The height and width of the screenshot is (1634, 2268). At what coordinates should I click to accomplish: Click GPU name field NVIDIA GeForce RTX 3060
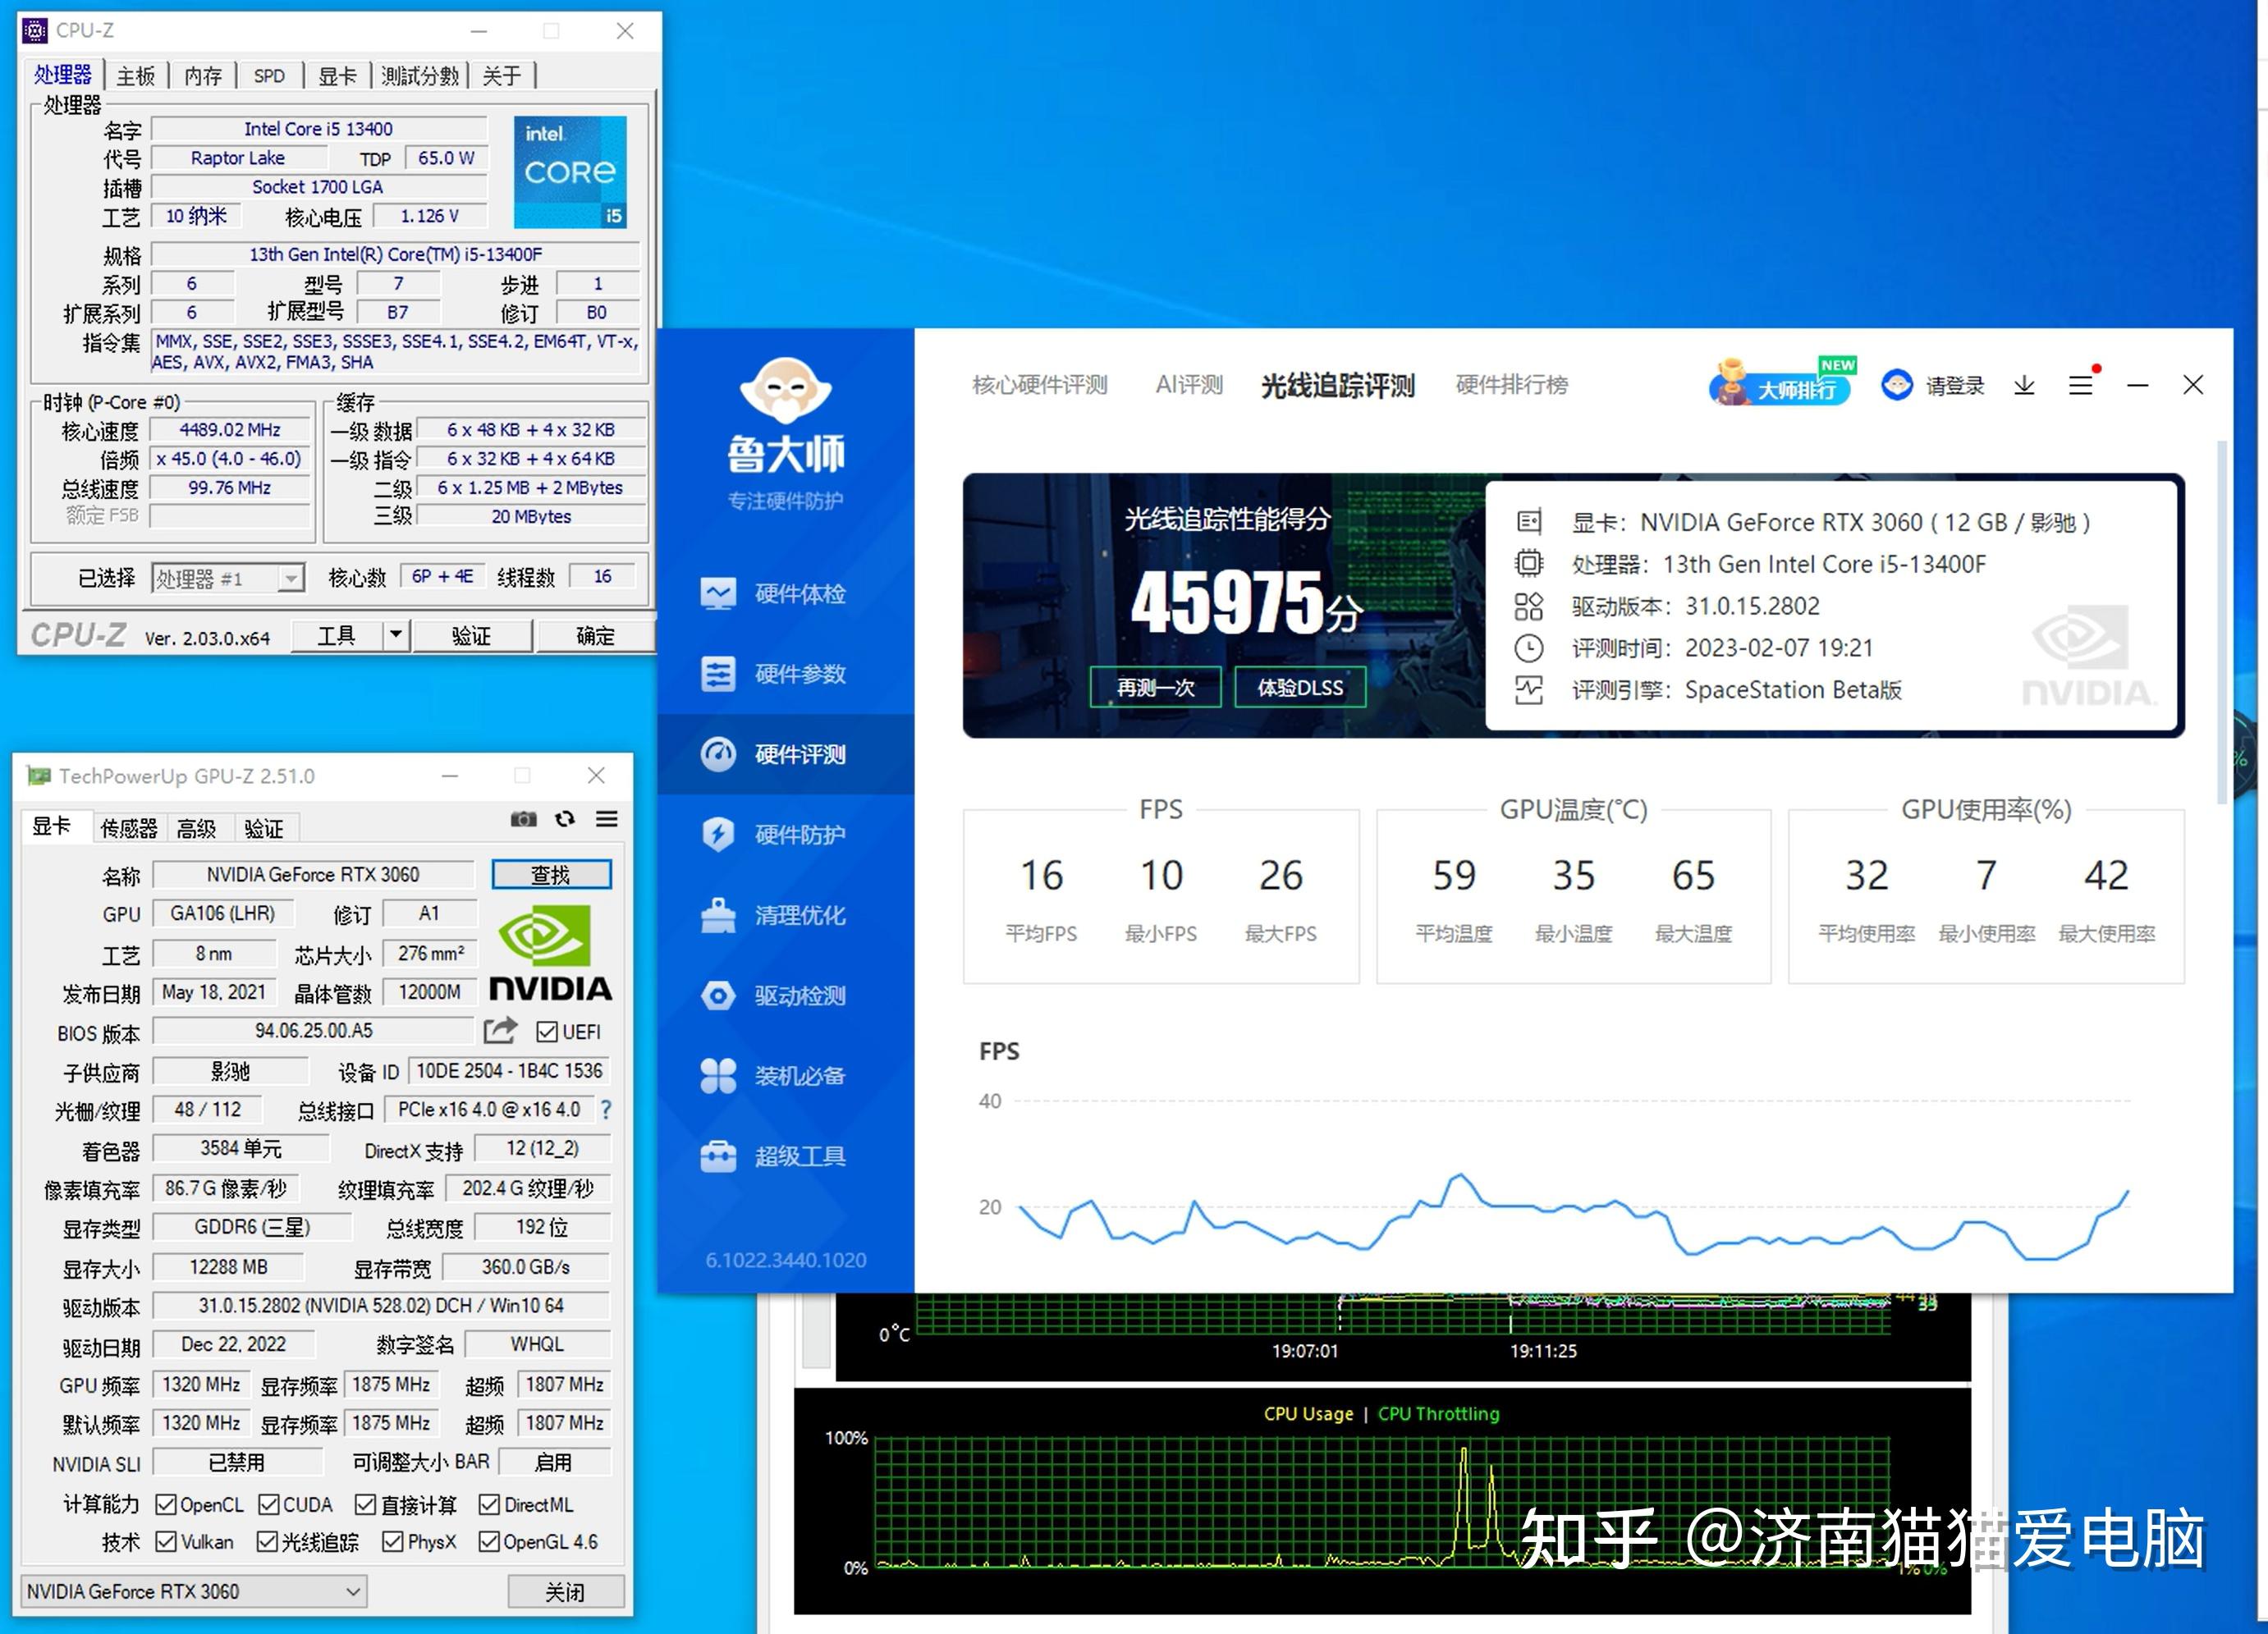tap(313, 875)
